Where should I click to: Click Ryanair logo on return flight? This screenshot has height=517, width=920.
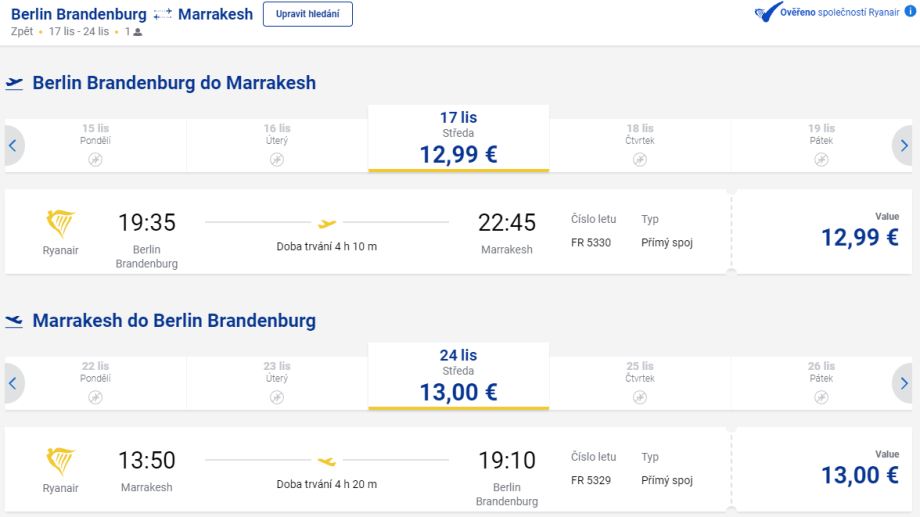(x=61, y=461)
